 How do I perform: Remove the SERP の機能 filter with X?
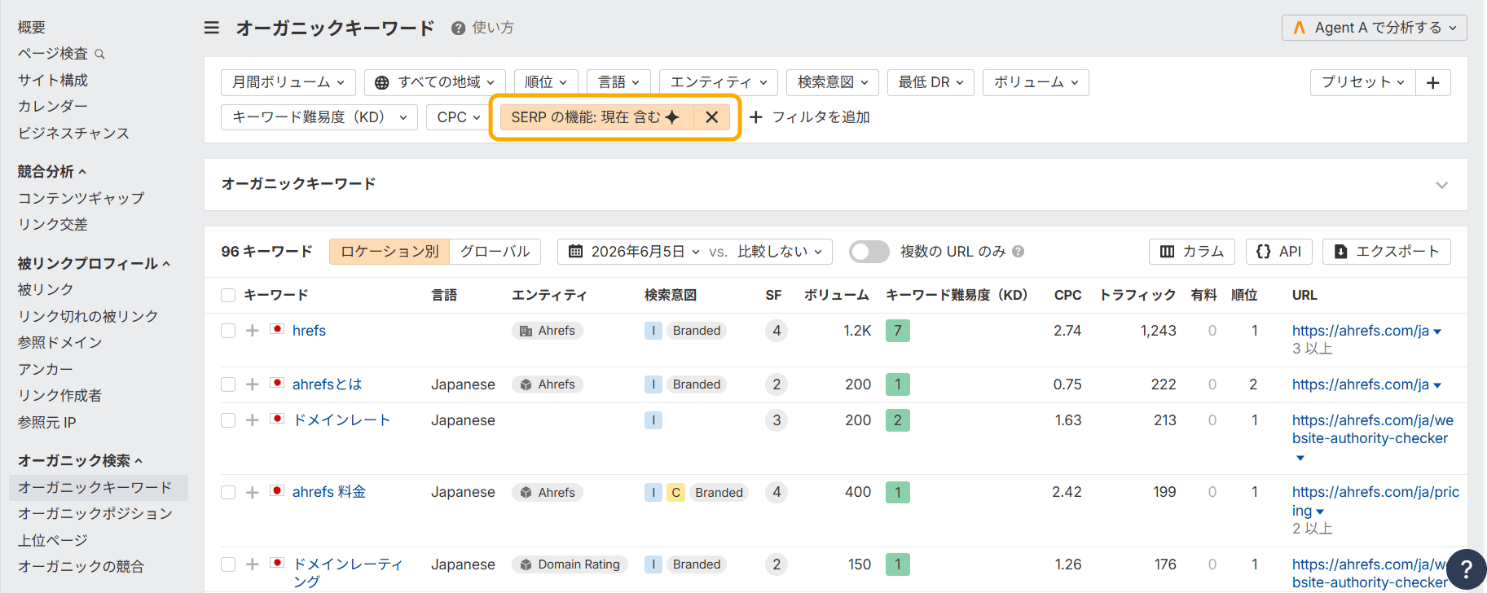pyautogui.click(x=712, y=117)
